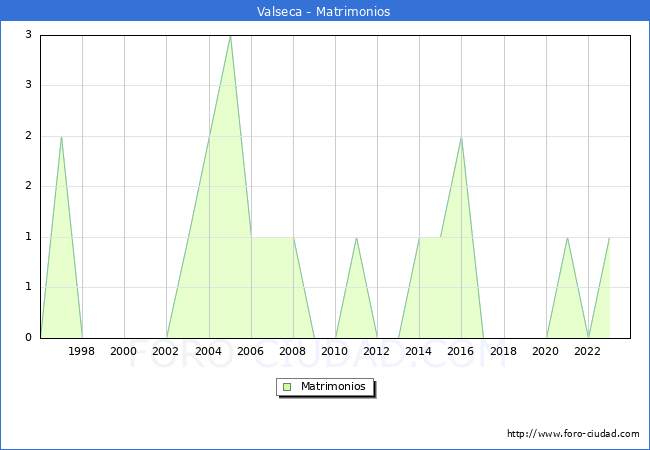
Task: Click the 1997 peak data point
Action: coord(61,137)
